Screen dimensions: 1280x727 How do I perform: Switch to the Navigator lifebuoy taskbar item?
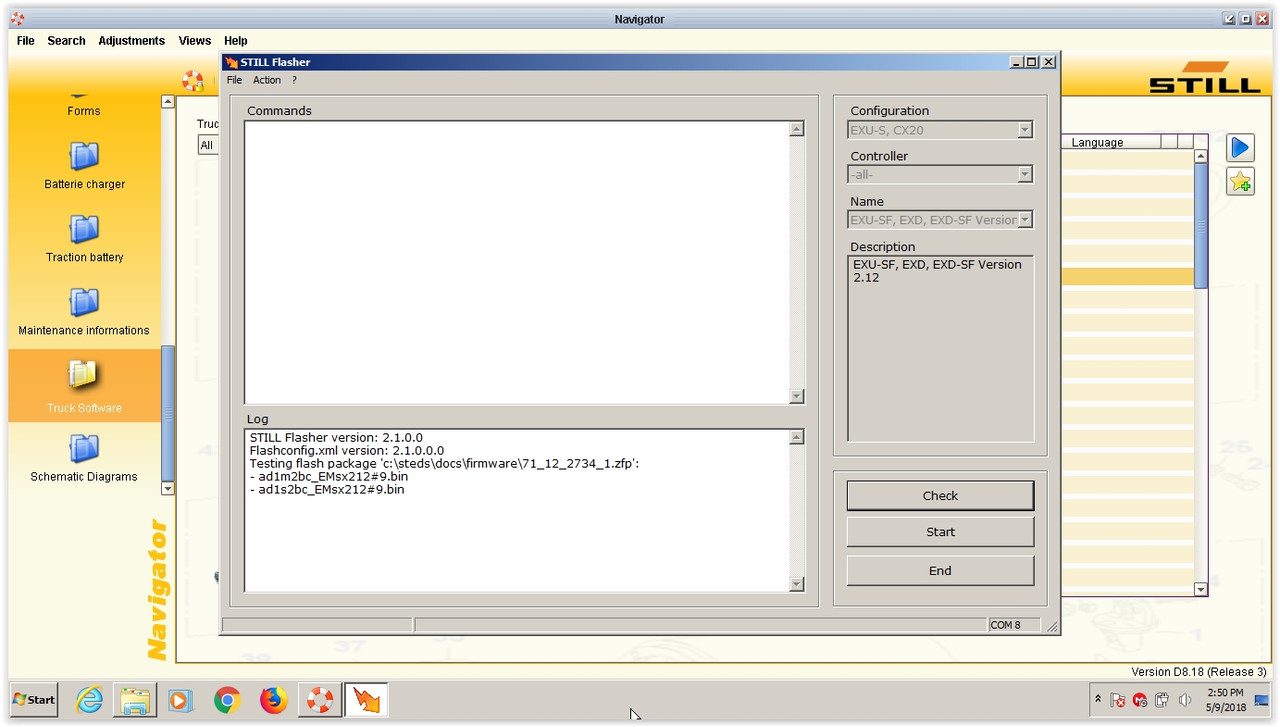click(320, 700)
